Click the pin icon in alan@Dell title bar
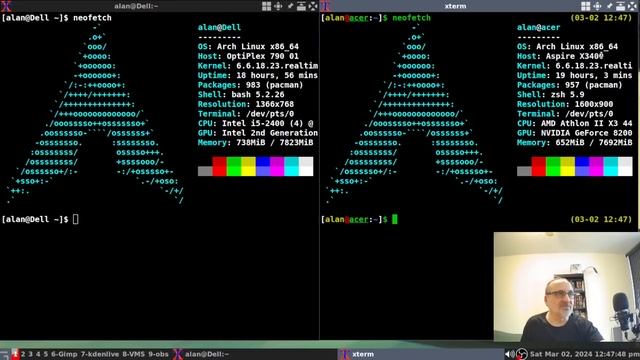The height and width of the screenshot is (360, 640). click(x=290, y=6)
